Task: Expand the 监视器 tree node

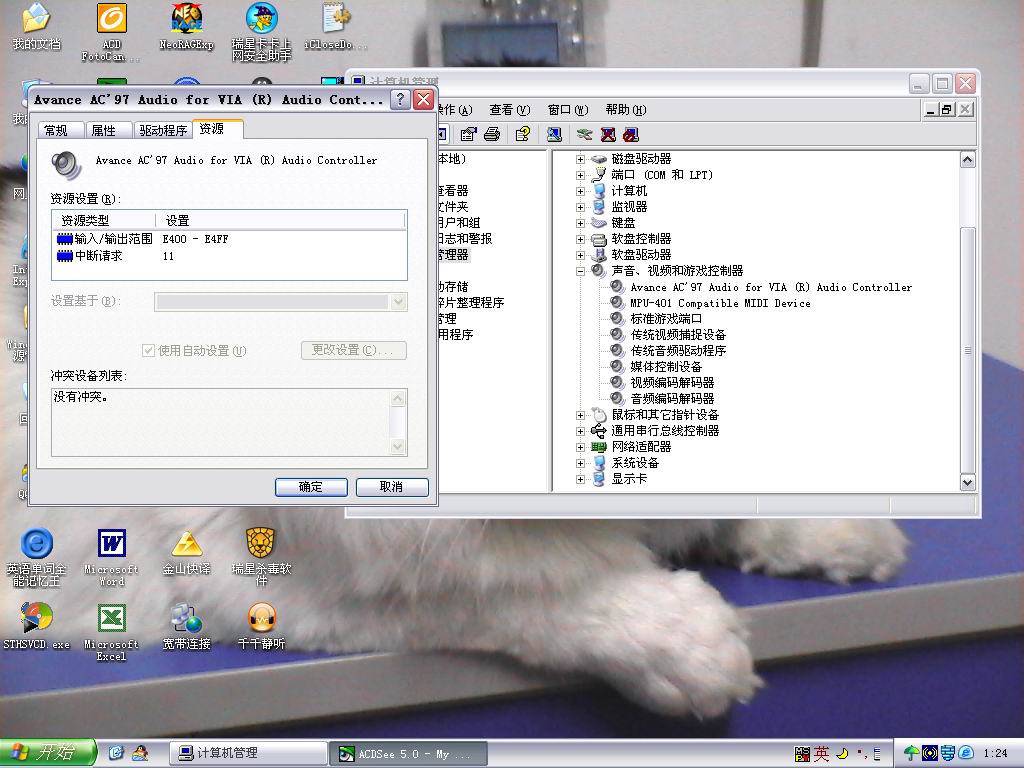Action: [580, 207]
